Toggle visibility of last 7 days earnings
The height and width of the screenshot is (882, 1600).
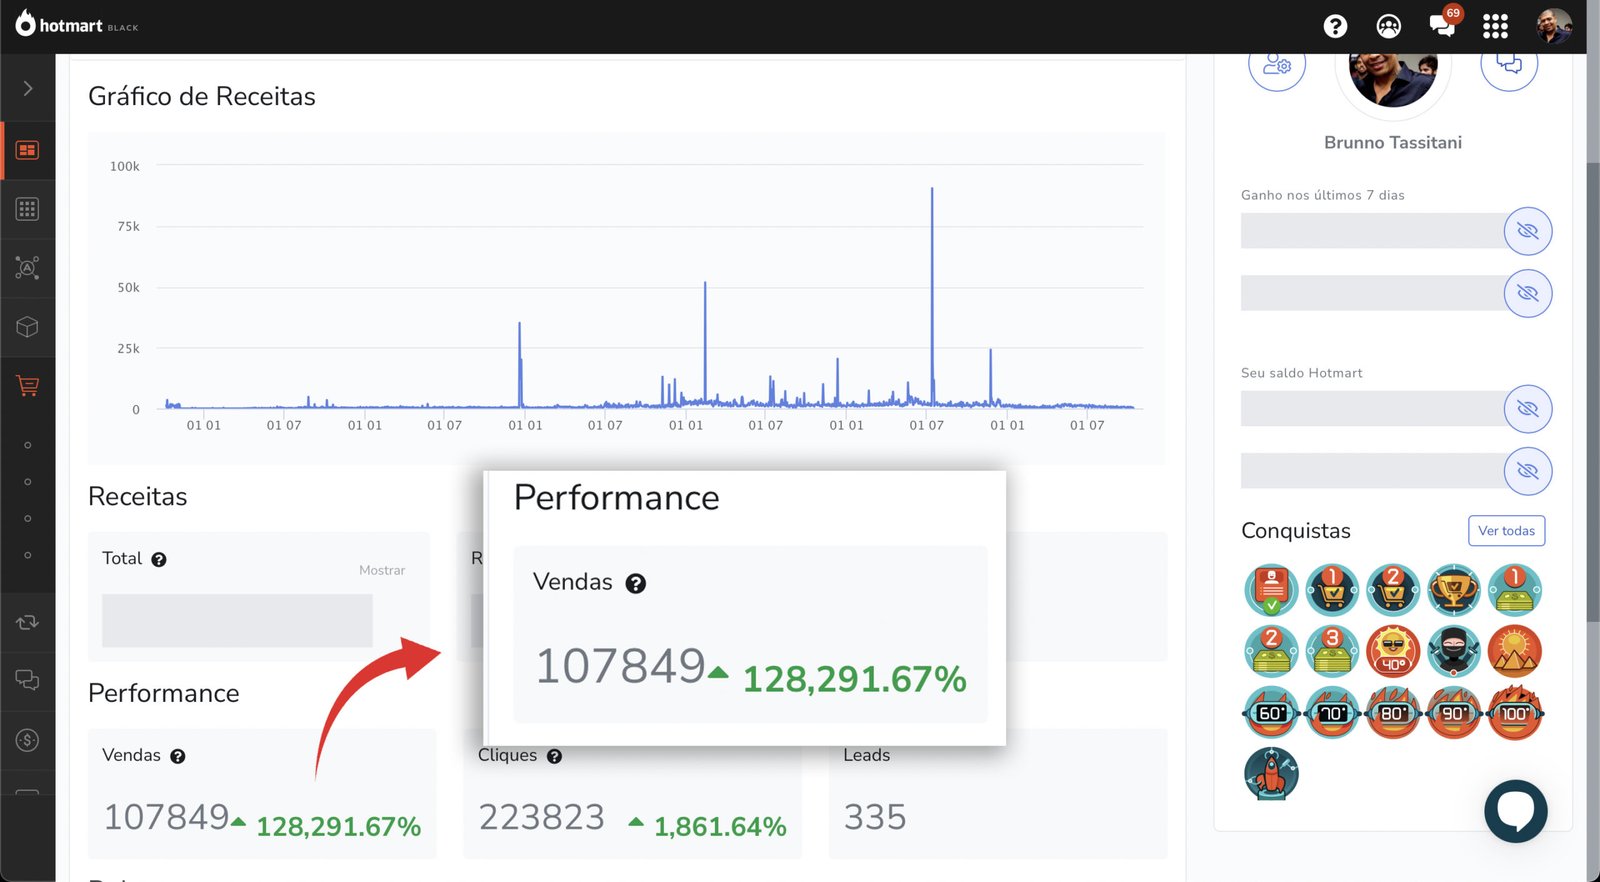pos(1527,231)
